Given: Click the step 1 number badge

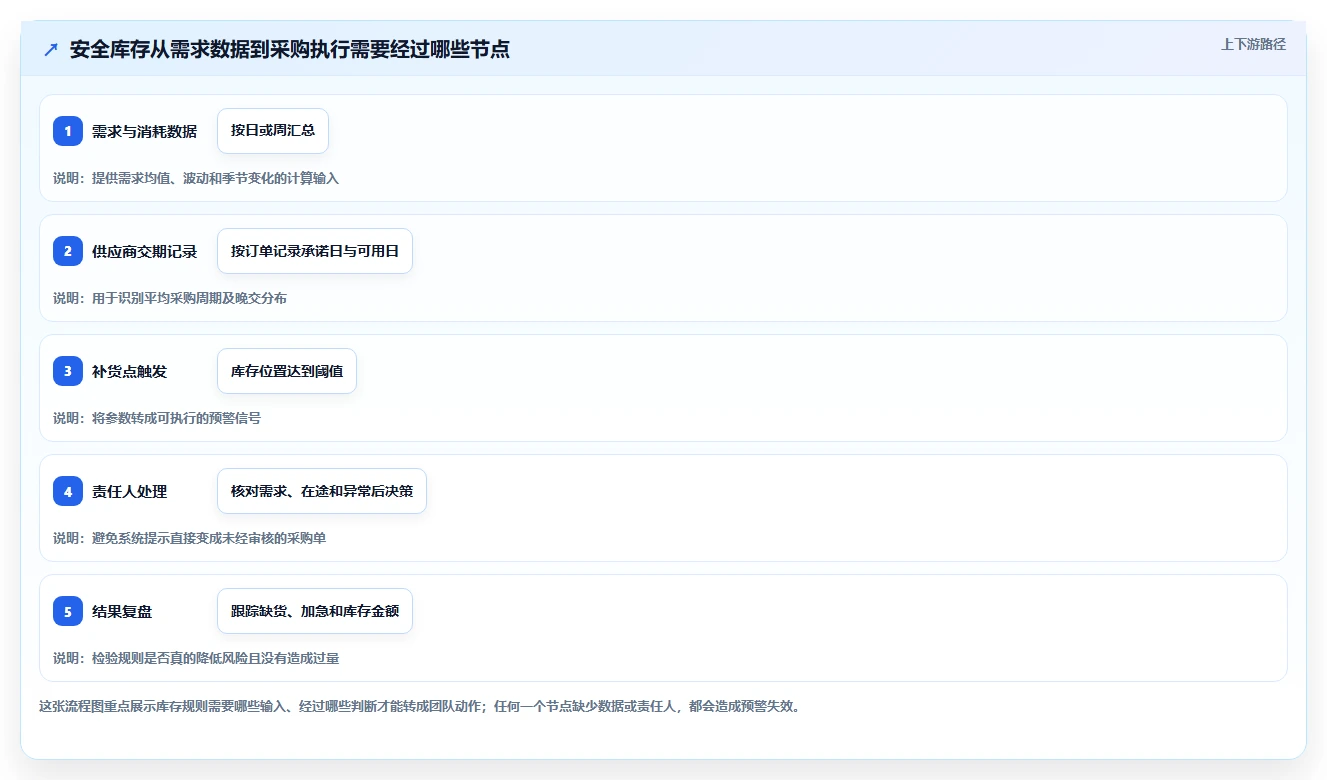Looking at the screenshot, I should [x=68, y=131].
